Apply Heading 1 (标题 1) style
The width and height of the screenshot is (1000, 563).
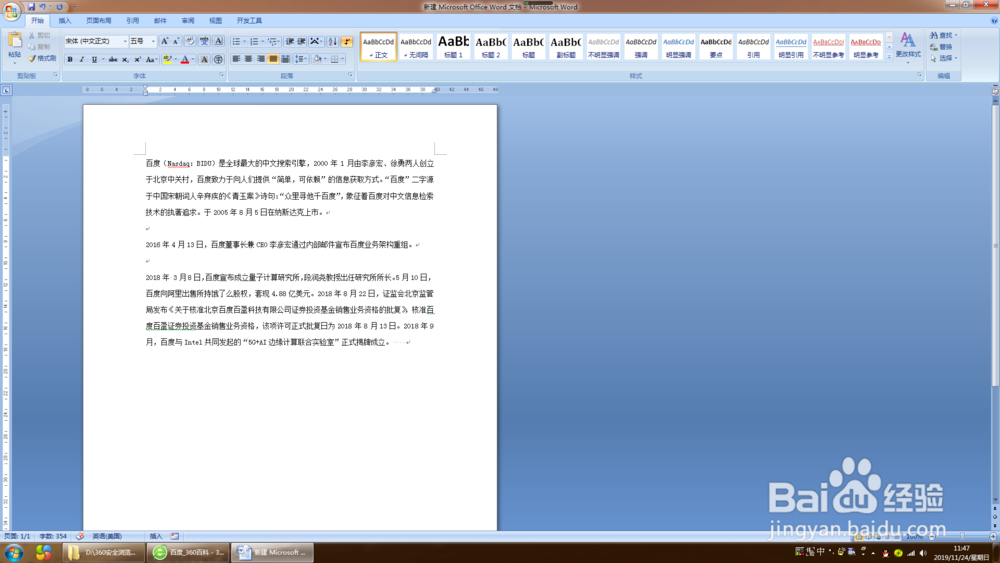[x=453, y=47]
